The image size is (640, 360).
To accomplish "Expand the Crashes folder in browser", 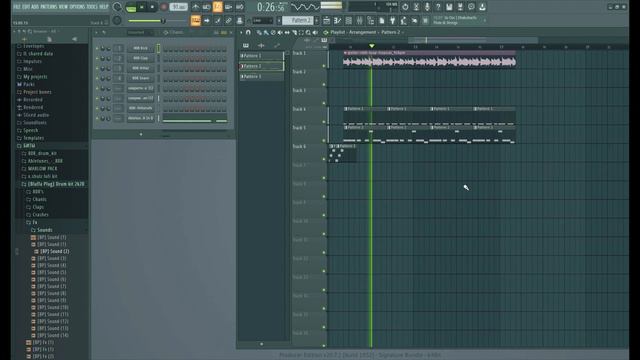I will click(40, 215).
